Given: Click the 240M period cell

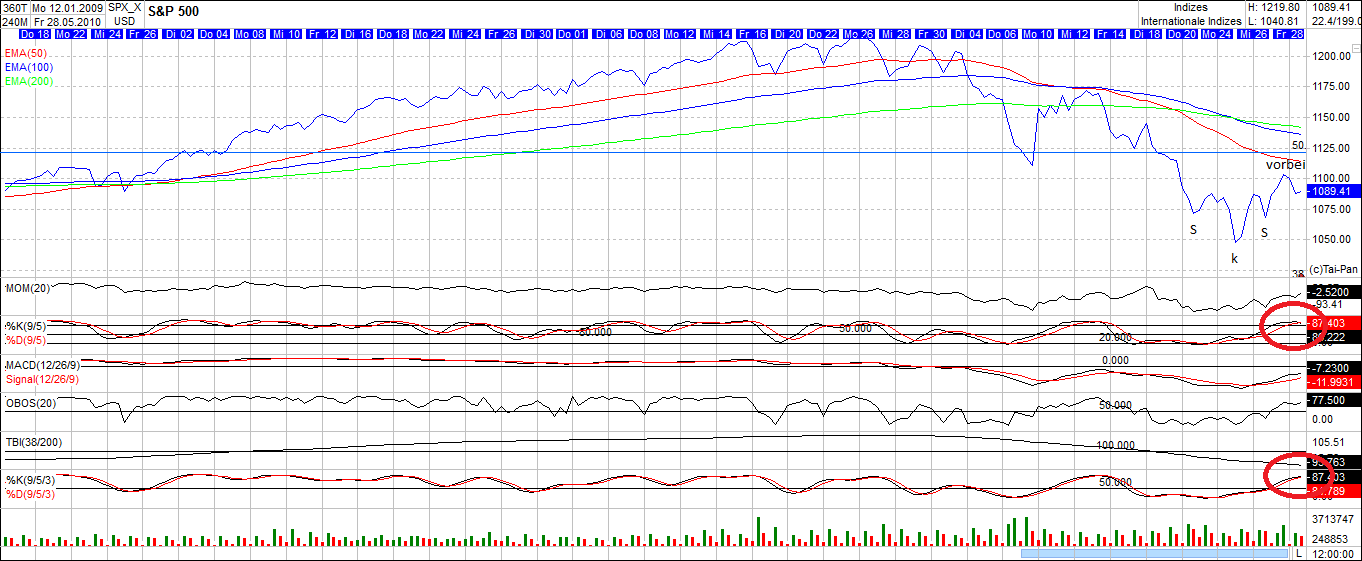Looking at the screenshot, I should 15,20.
